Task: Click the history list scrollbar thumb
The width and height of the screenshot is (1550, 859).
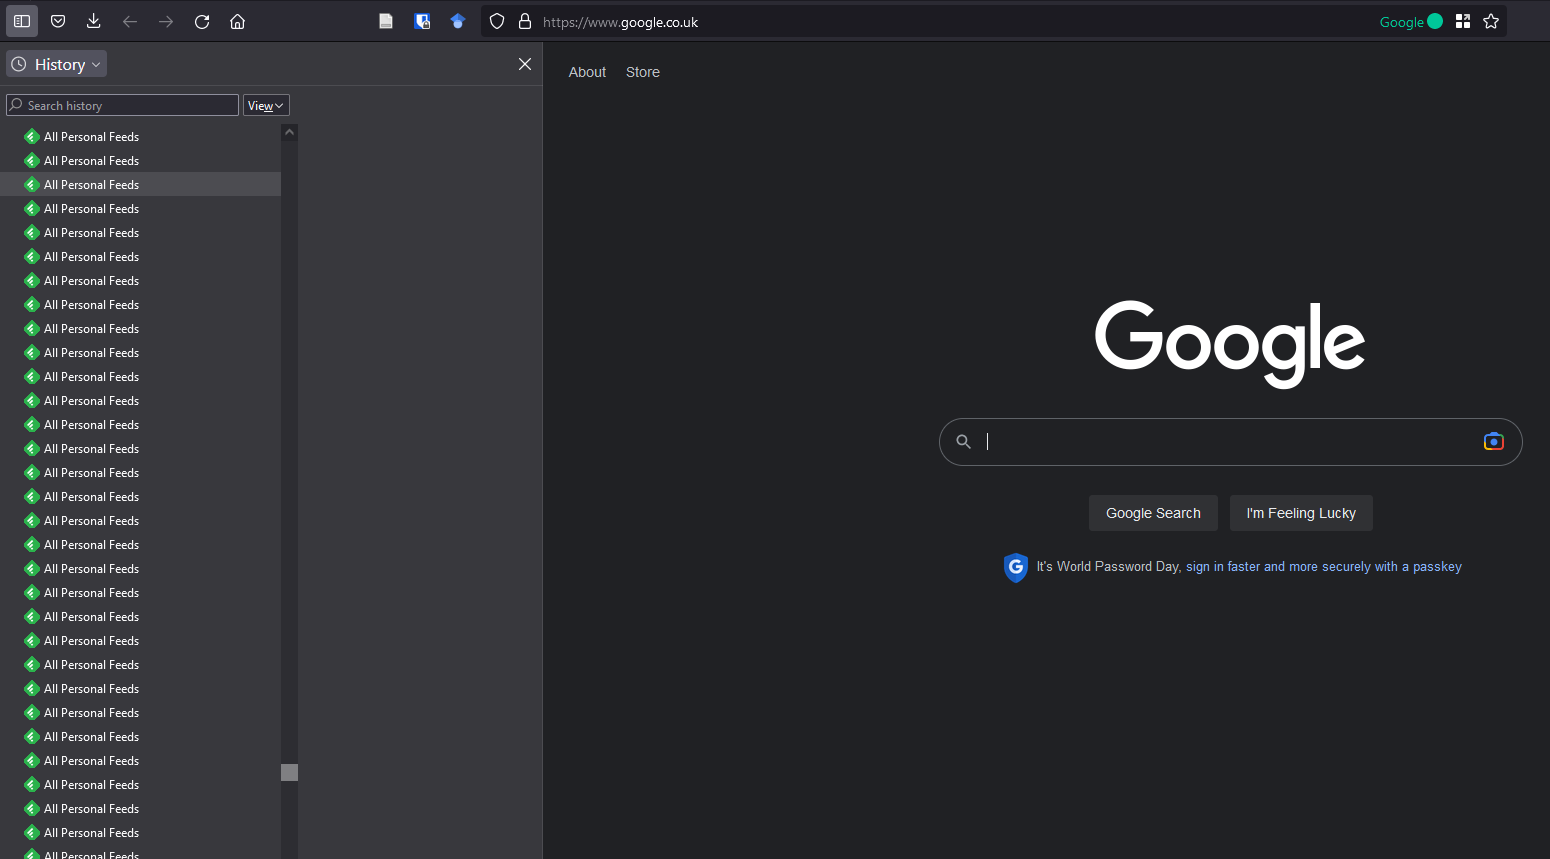Action: click(290, 772)
